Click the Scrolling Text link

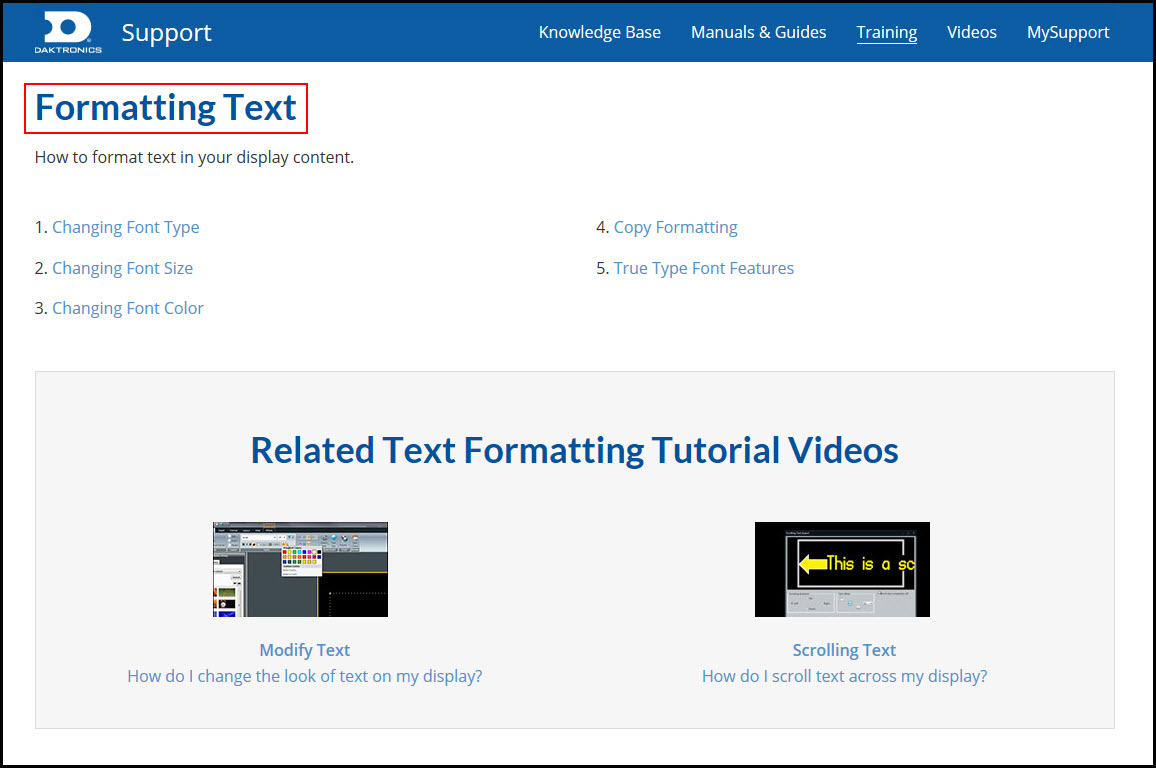pos(843,649)
